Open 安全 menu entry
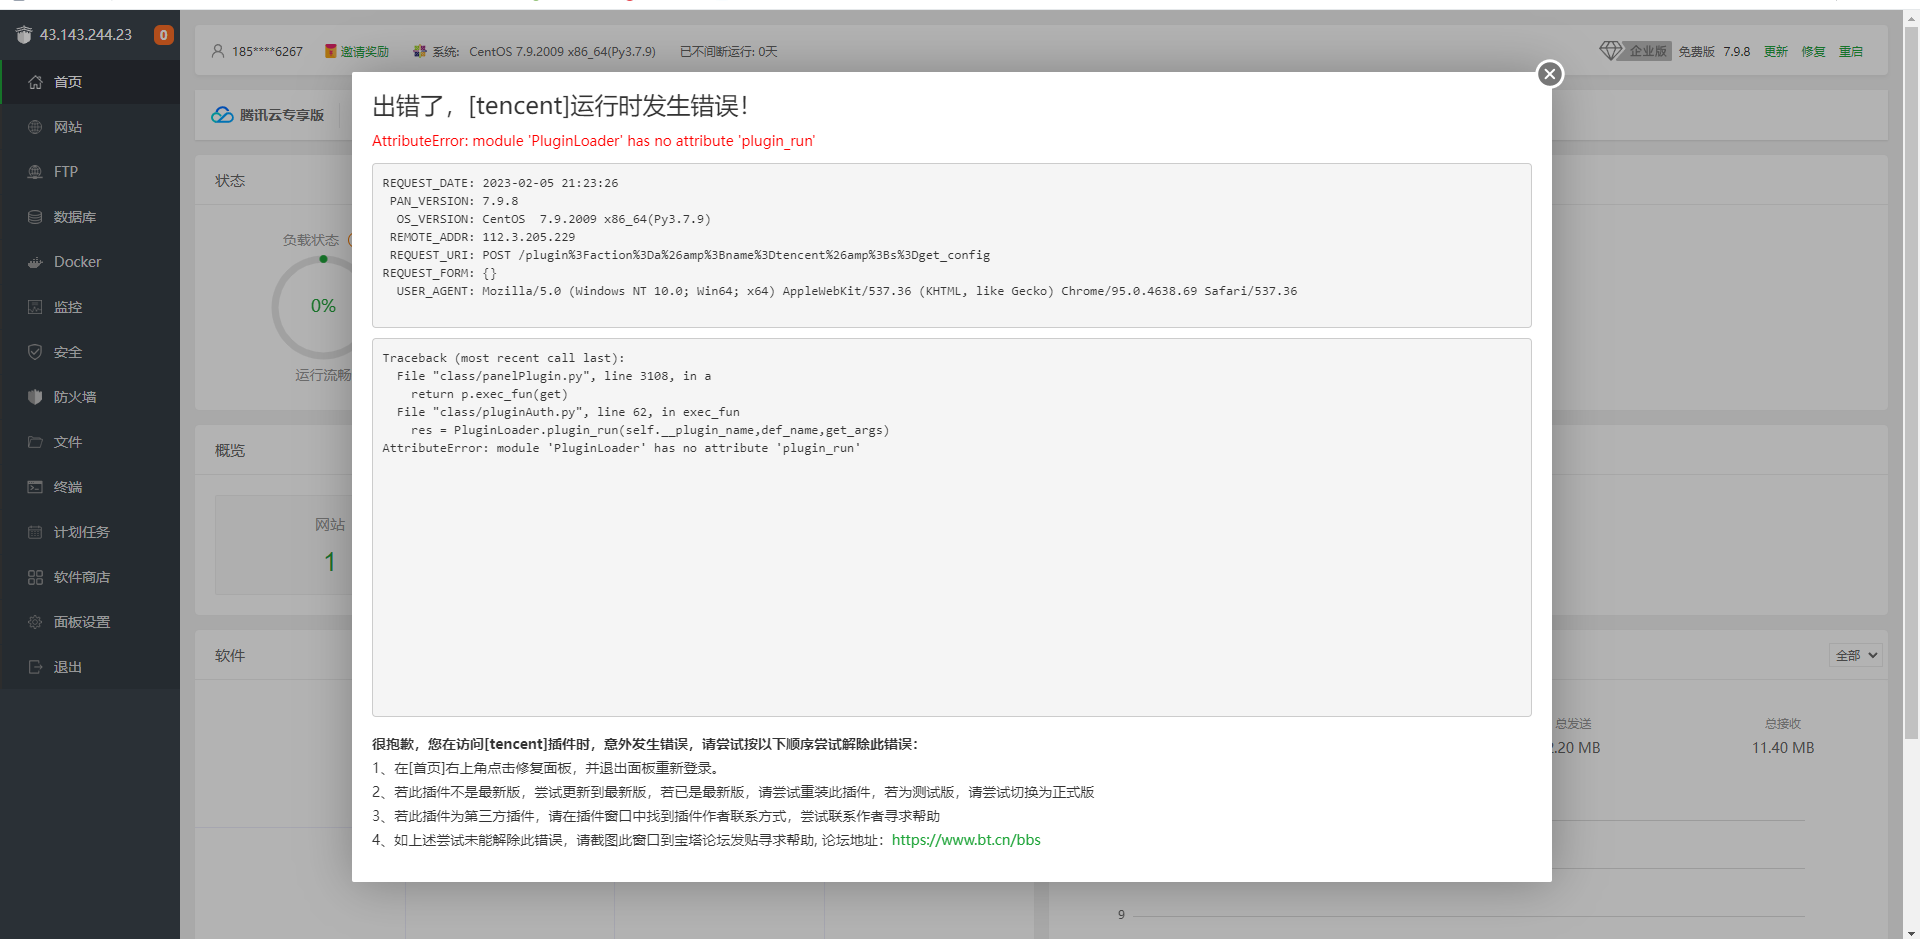 90,352
